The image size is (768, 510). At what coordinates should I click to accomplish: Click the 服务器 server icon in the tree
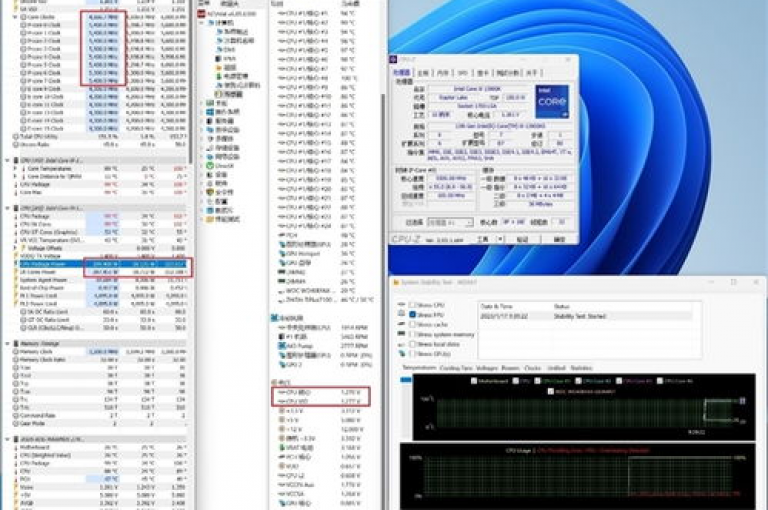pos(210,121)
